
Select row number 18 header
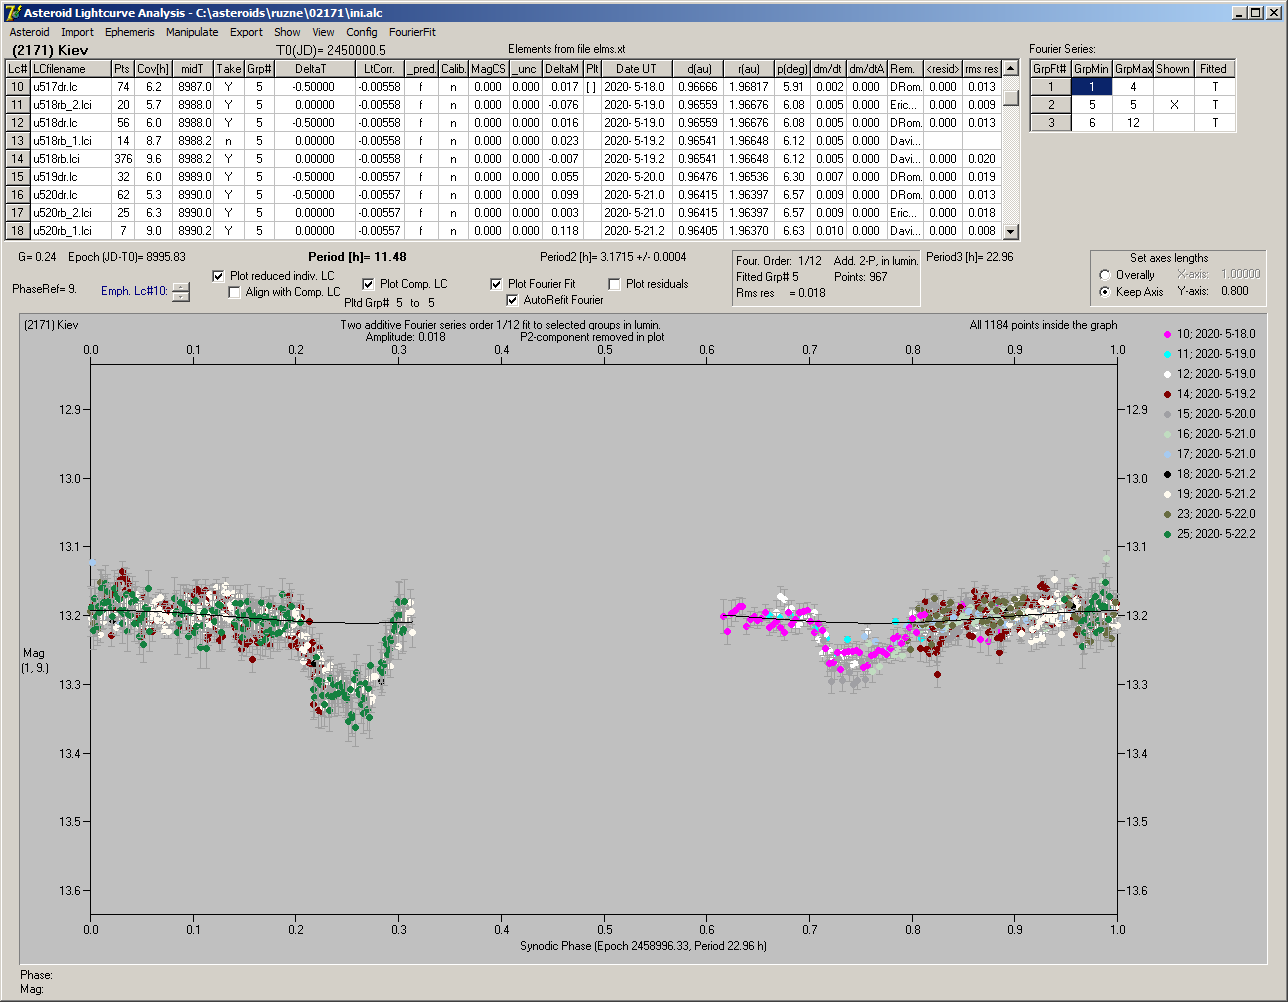18,231
